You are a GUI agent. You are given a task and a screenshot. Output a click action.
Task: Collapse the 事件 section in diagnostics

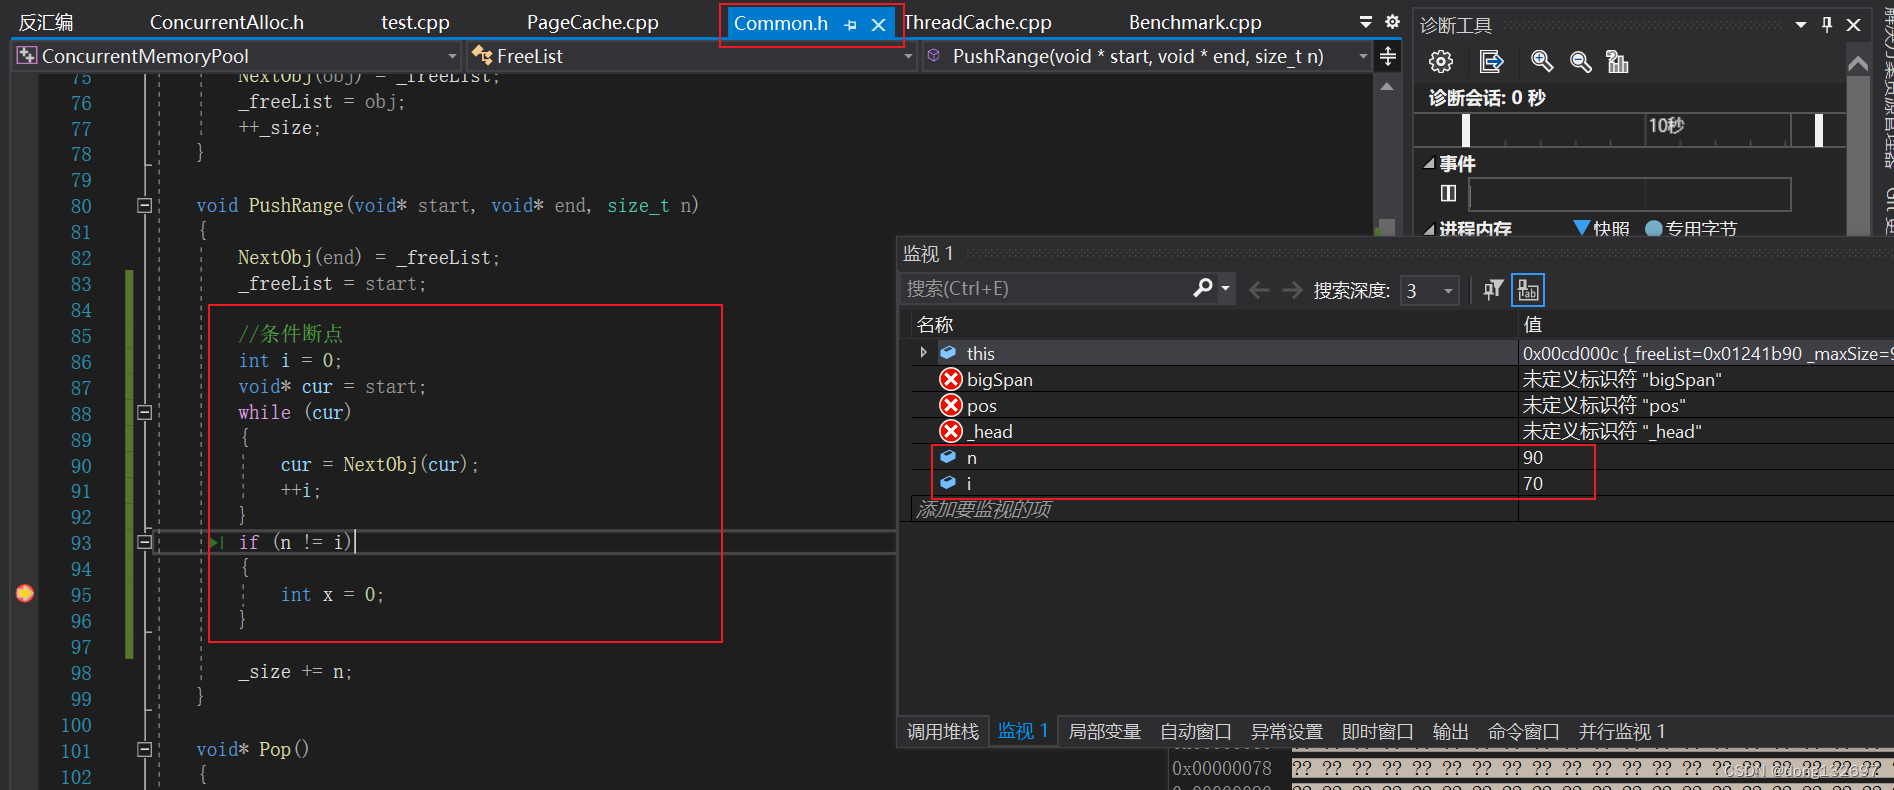pyautogui.click(x=1429, y=163)
